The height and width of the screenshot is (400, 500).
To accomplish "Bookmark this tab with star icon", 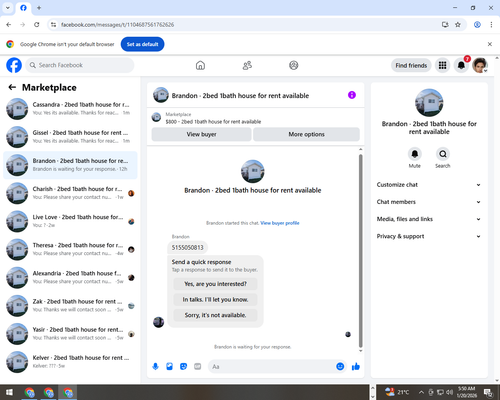I will [458, 25].
